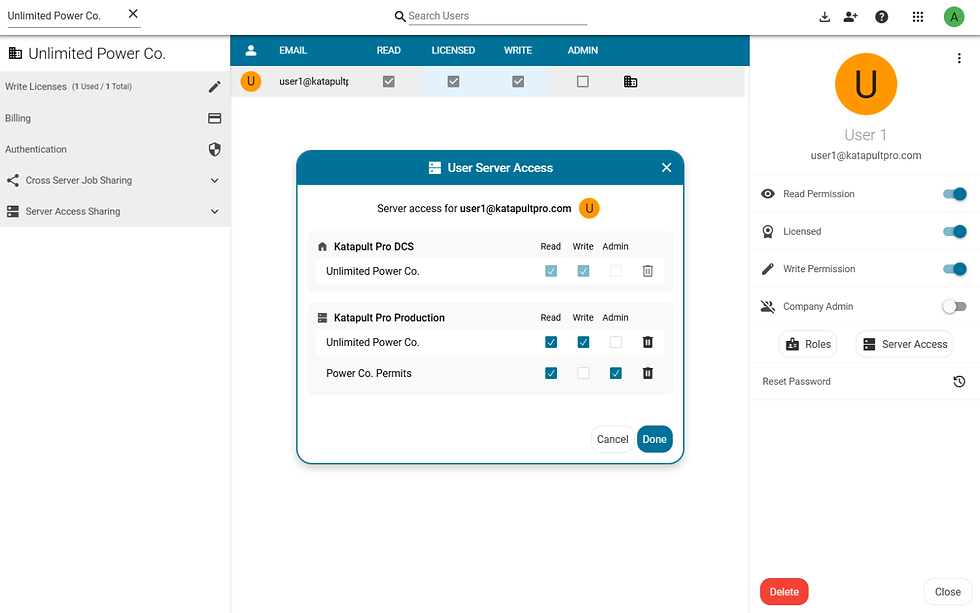
Task: Sort by EMAIL column header
Action: click(292, 51)
